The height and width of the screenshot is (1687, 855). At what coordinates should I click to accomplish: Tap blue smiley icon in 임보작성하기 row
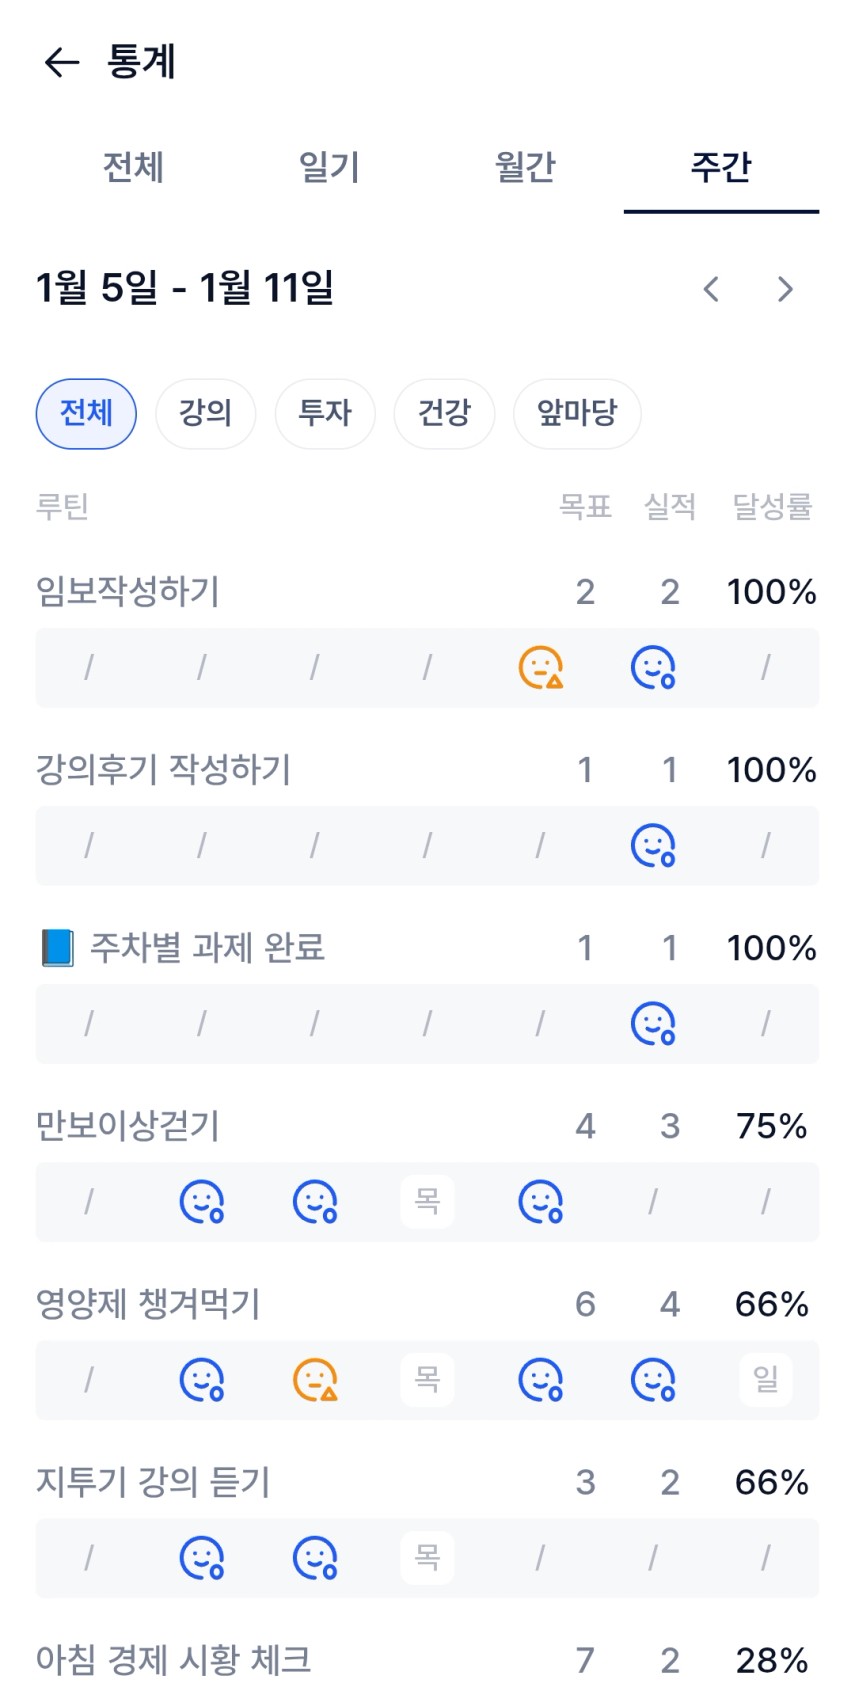[x=653, y=668]
